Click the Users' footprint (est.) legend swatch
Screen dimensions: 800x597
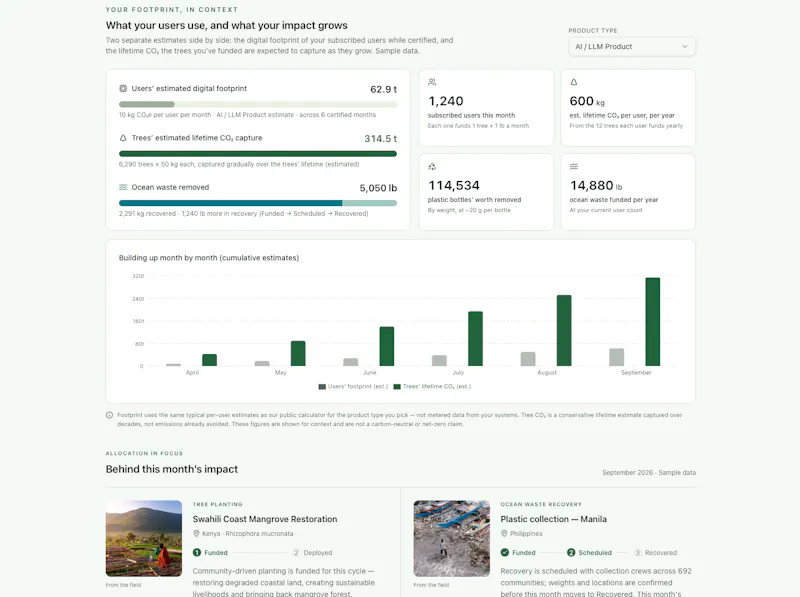tap(322, 387)
